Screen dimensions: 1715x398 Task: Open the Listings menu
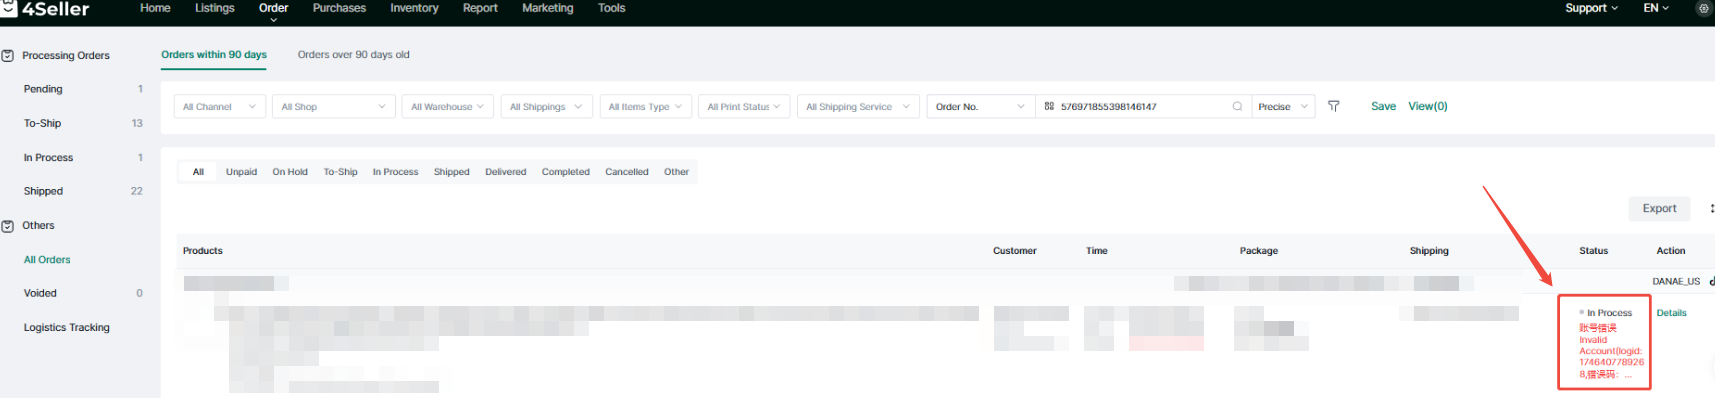pos(215,8)
